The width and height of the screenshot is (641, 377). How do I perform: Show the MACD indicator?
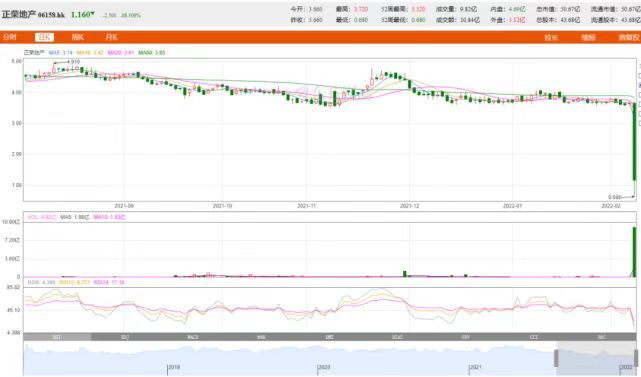coord(193,337)
